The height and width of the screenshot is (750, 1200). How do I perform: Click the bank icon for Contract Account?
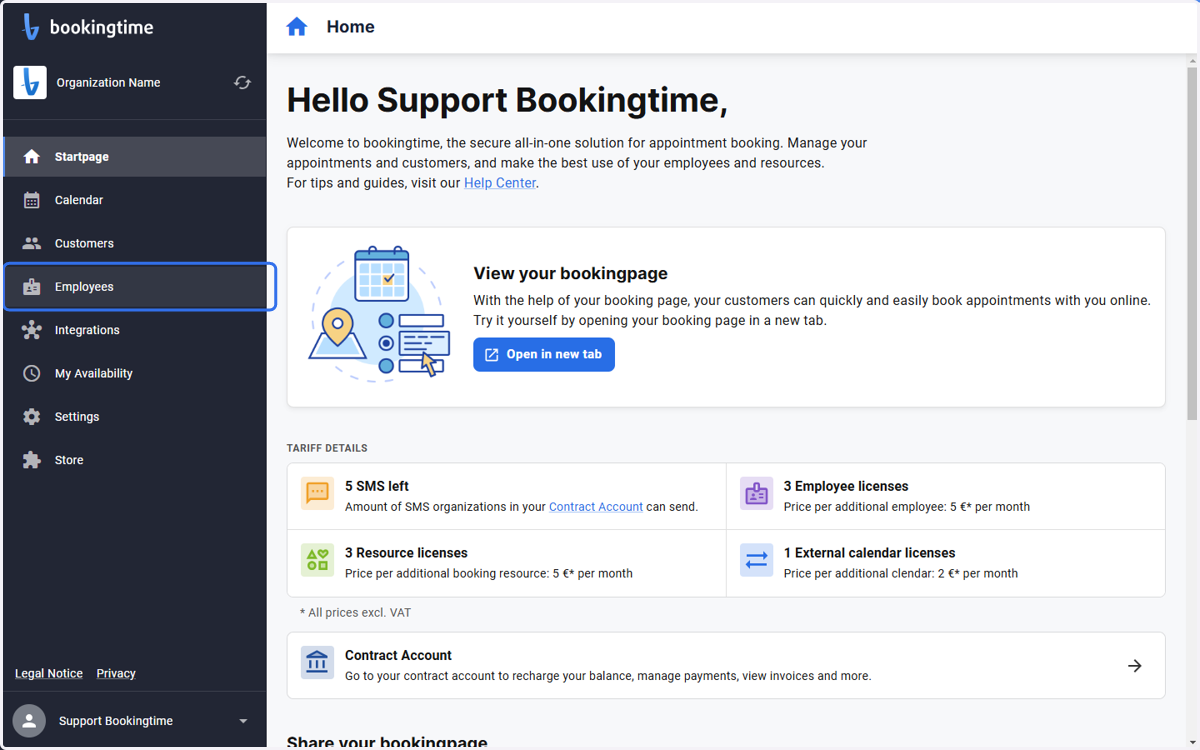pos(318,662)
